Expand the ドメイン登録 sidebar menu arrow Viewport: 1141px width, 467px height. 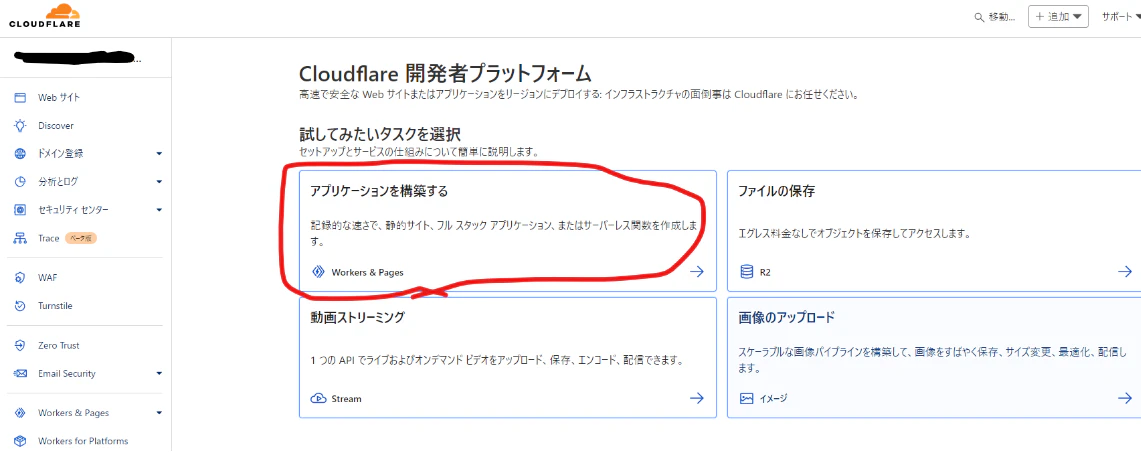point(159,153)
